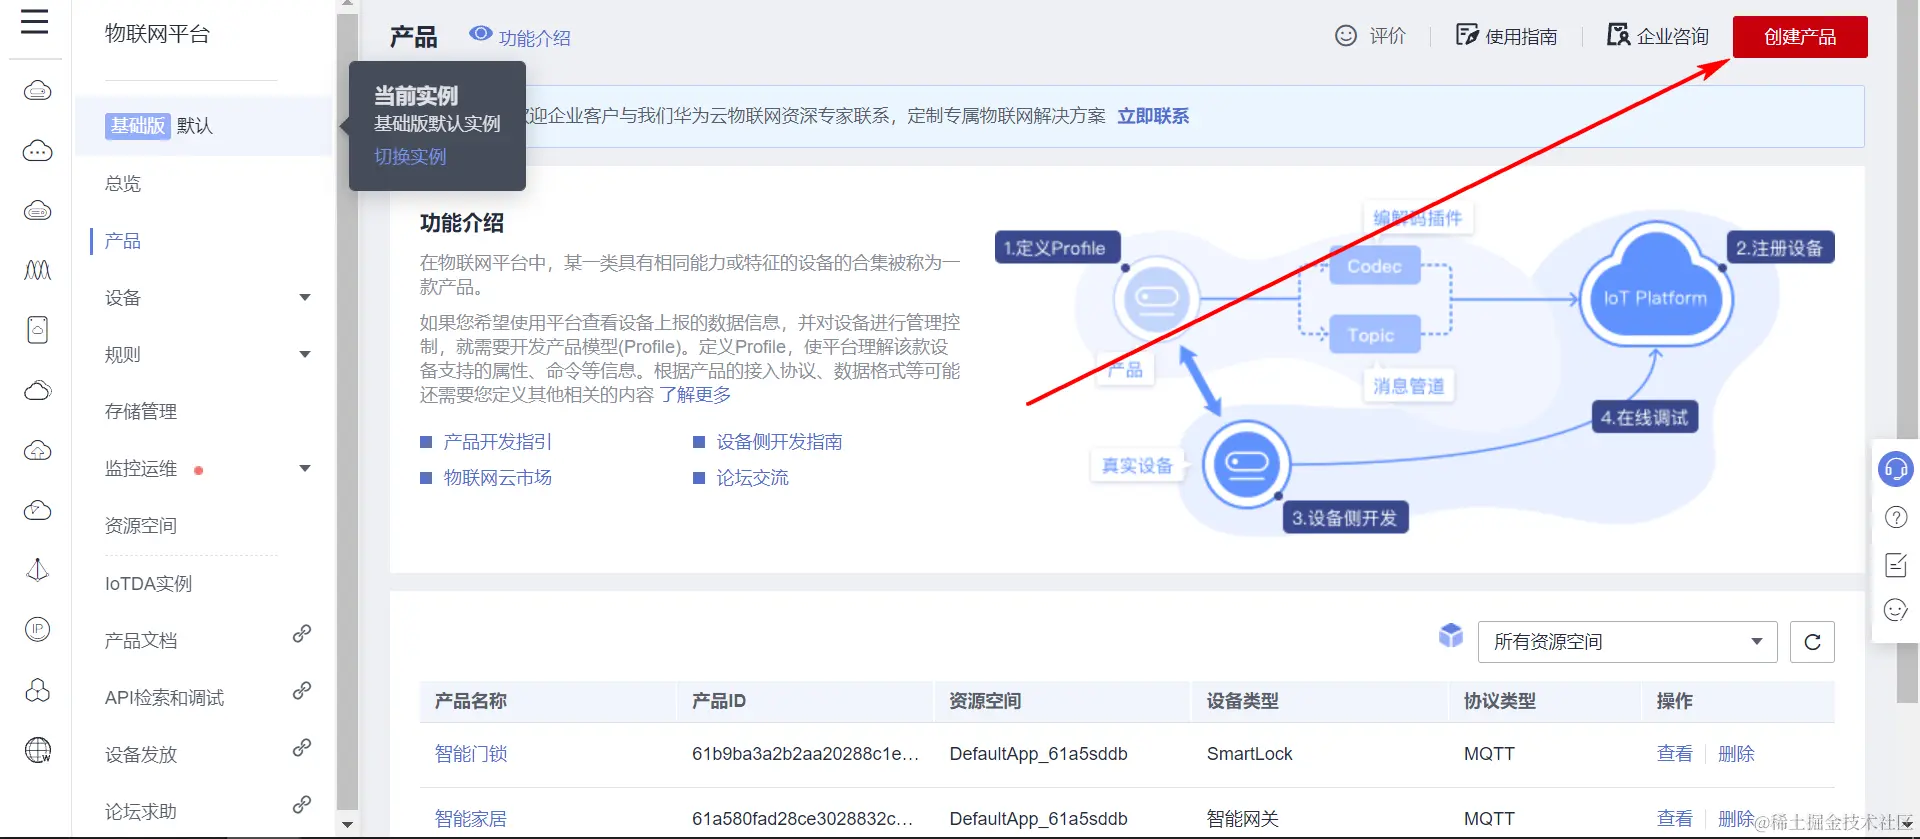Click the sidebar scrollbar up arrow
This screenshot has width=1920, height=839.
[347, 4]
